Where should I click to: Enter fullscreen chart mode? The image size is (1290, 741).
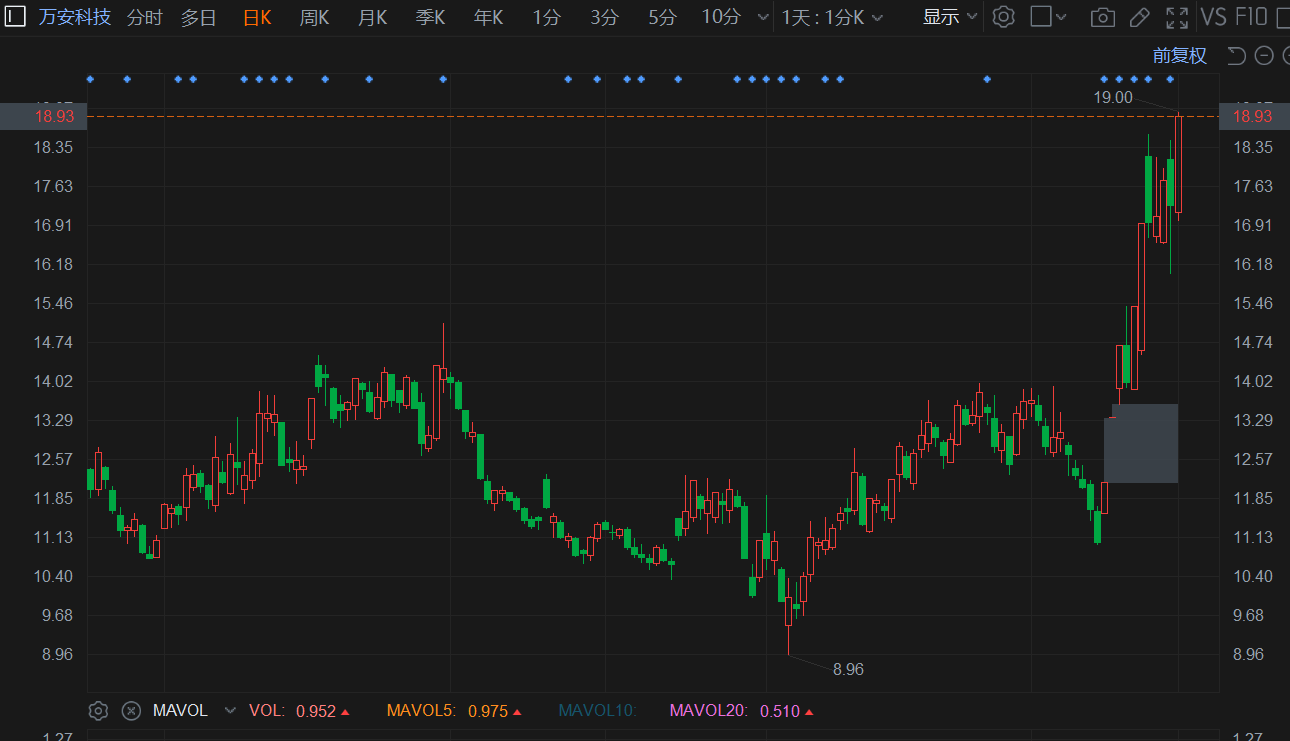(x=1177, y=17)
